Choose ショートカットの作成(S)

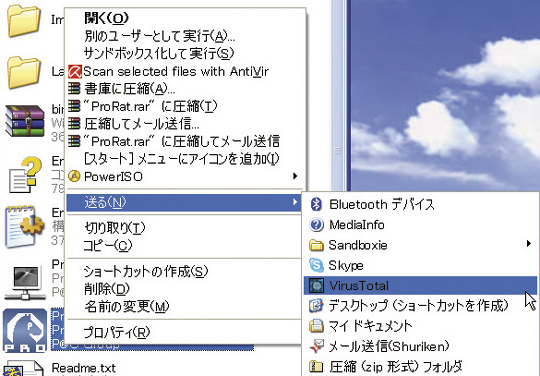(185, 271)
